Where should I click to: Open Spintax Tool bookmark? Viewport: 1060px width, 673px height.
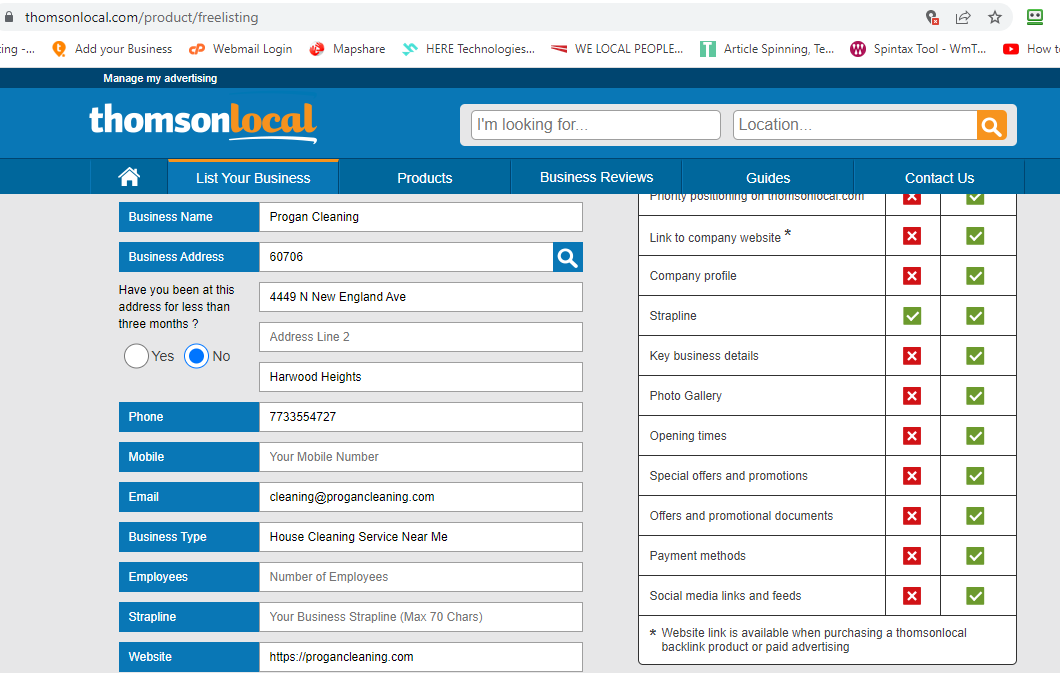pyautogui.click(x=918, y=49)
